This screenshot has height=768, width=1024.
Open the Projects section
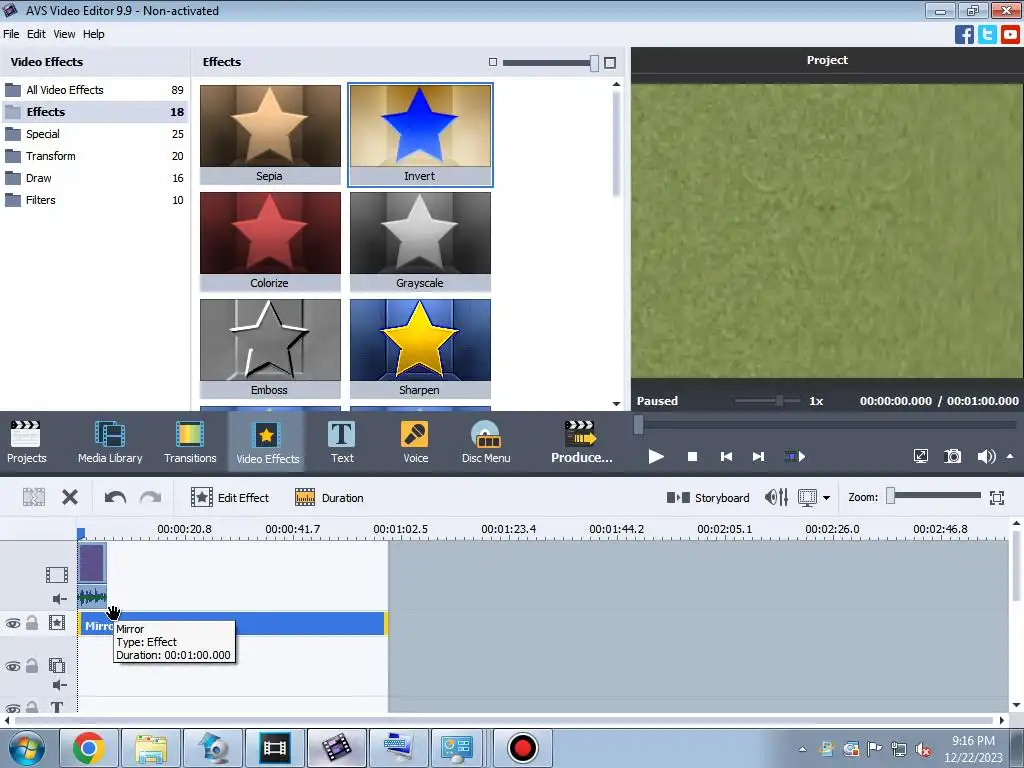[26, 442]
